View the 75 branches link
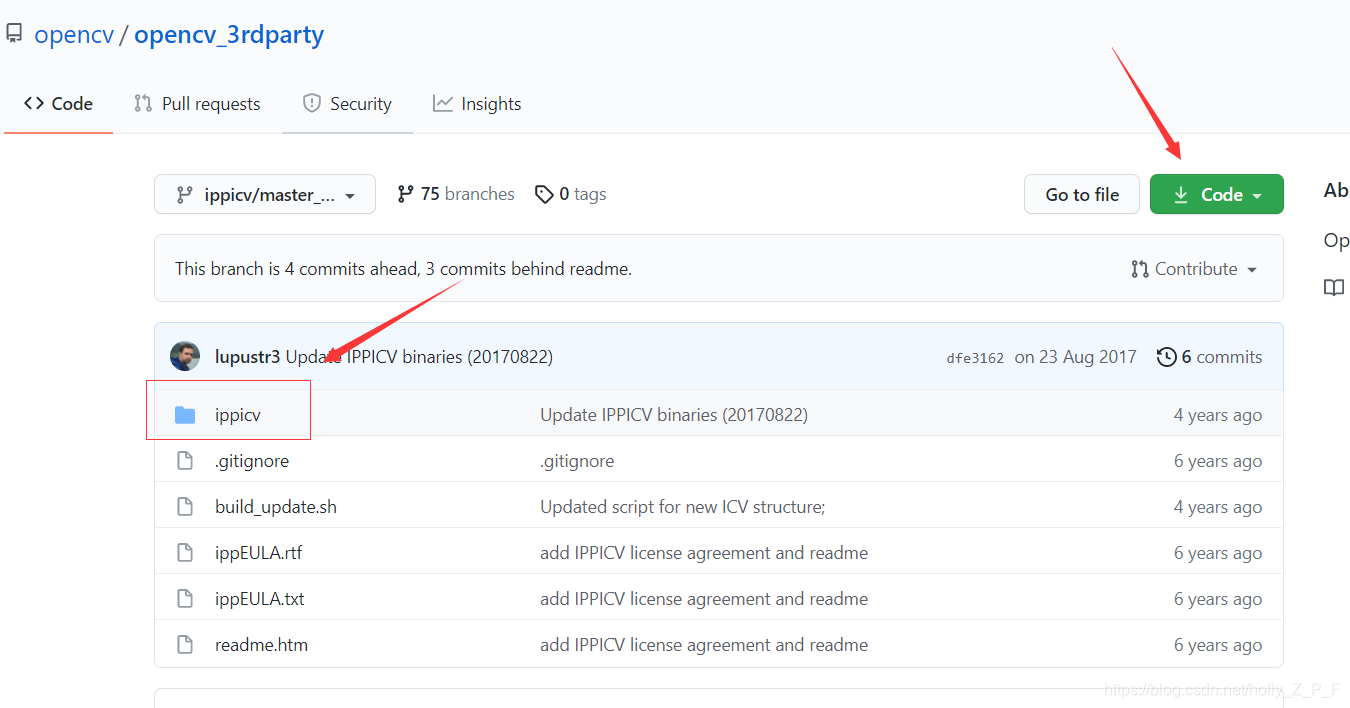Image resolution: width=1350 pixels, height=708 pixels. (x=456, y=194)
